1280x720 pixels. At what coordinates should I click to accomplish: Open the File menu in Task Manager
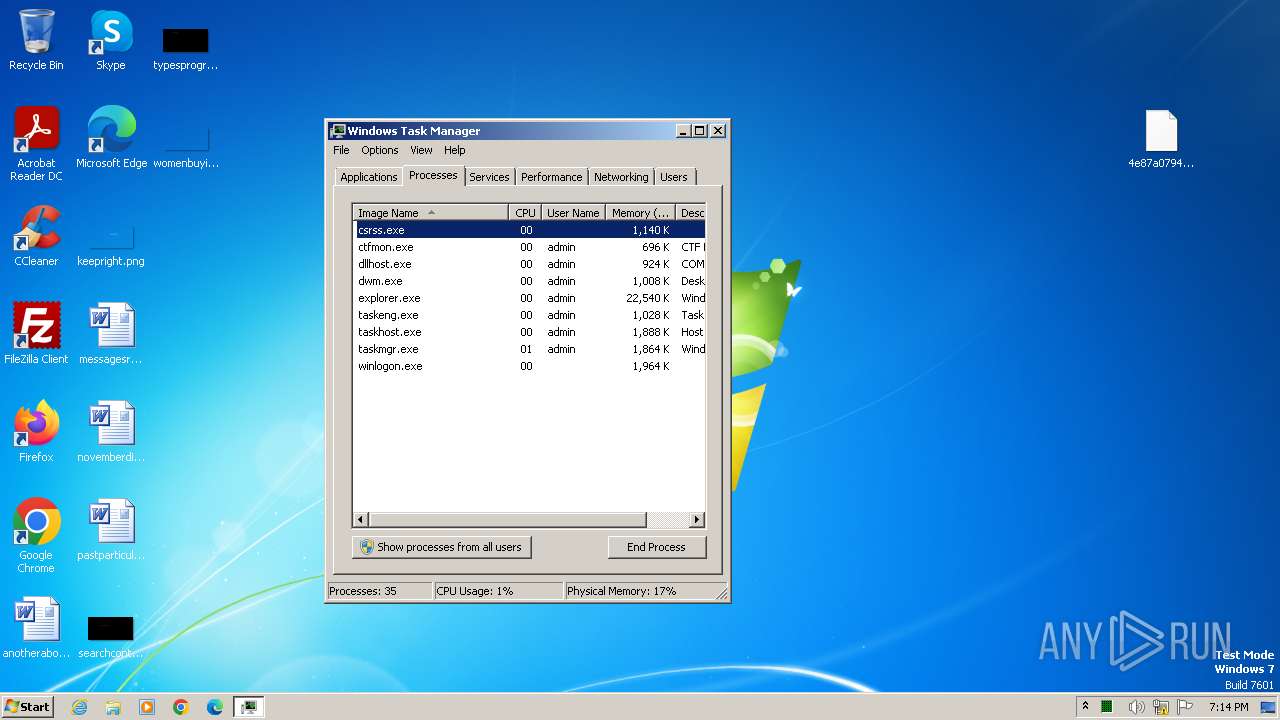point(341,150)
